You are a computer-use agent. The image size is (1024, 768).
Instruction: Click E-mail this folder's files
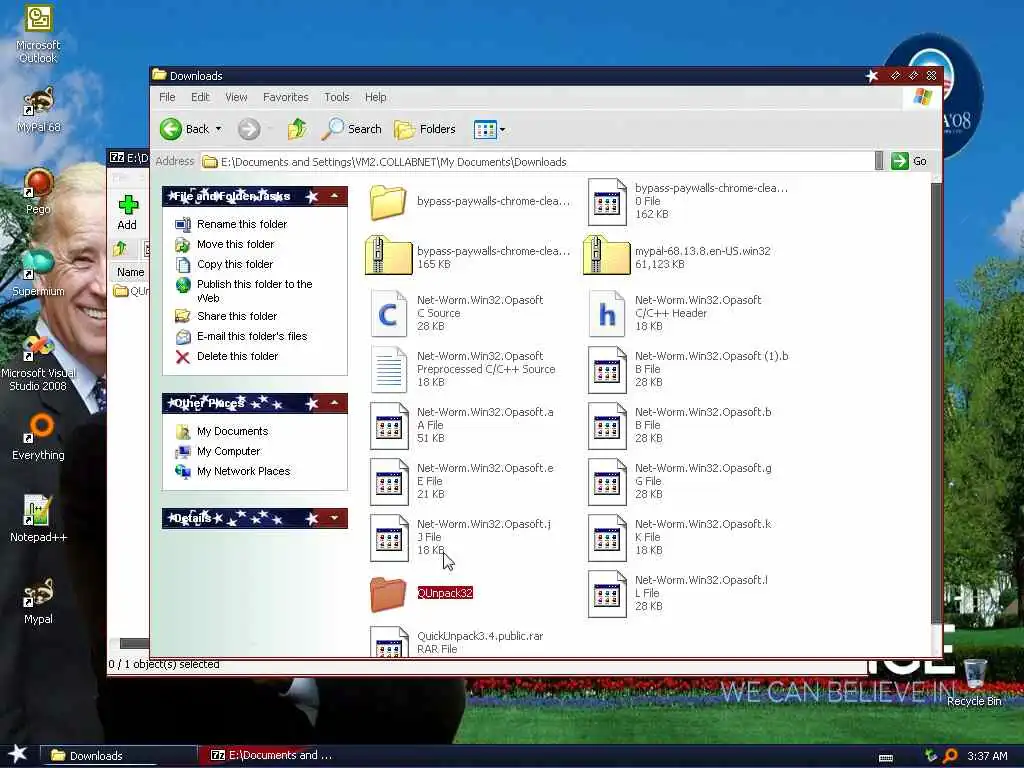[x=241, y=336]
